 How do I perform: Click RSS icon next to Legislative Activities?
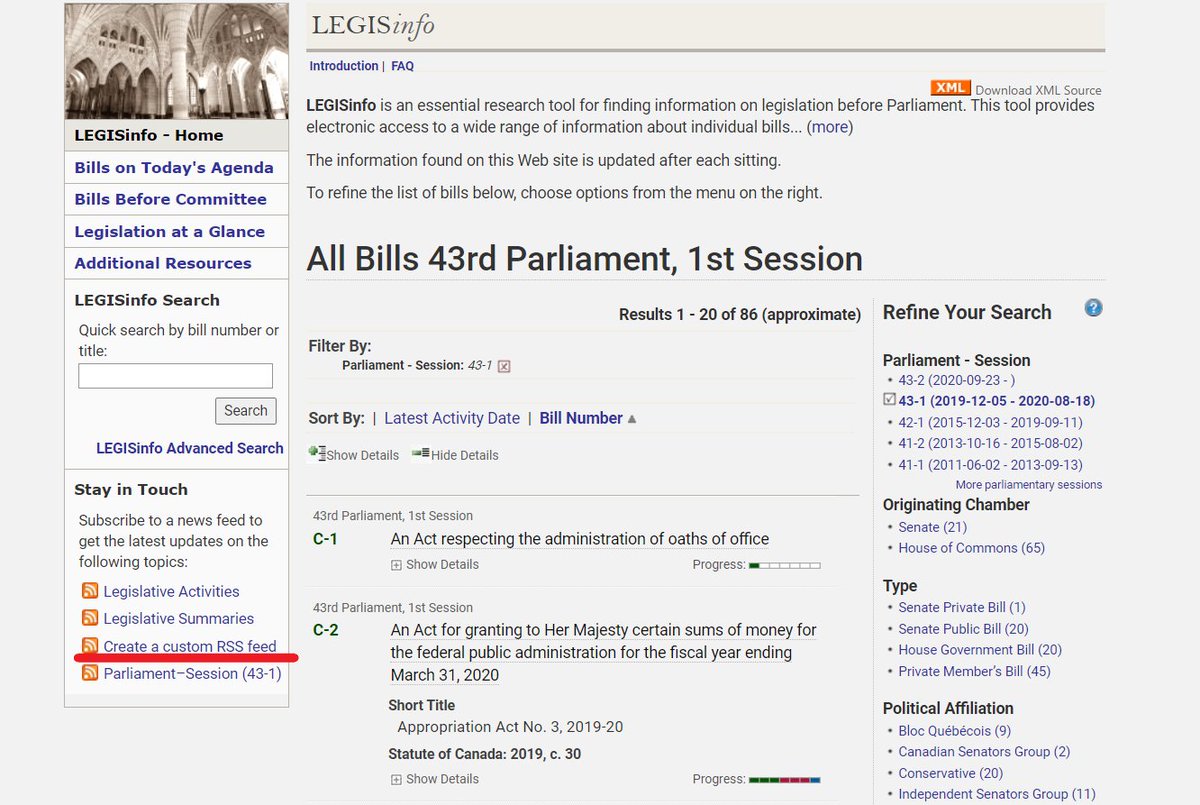90,591
